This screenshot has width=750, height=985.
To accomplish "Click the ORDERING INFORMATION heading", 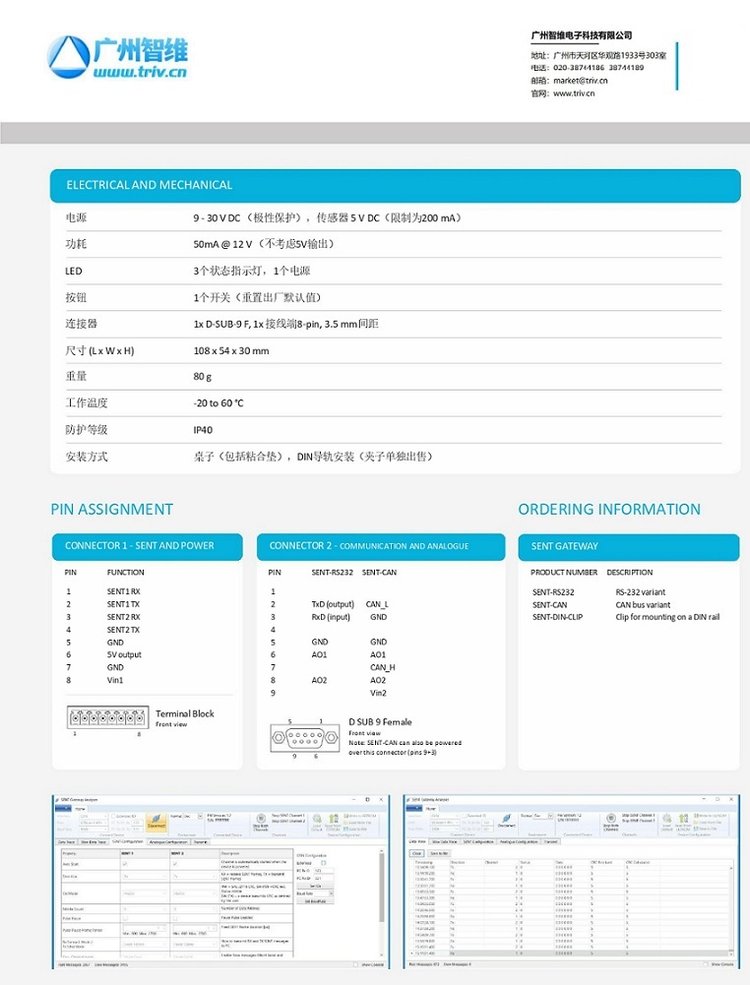I will [x=609, y=509].
